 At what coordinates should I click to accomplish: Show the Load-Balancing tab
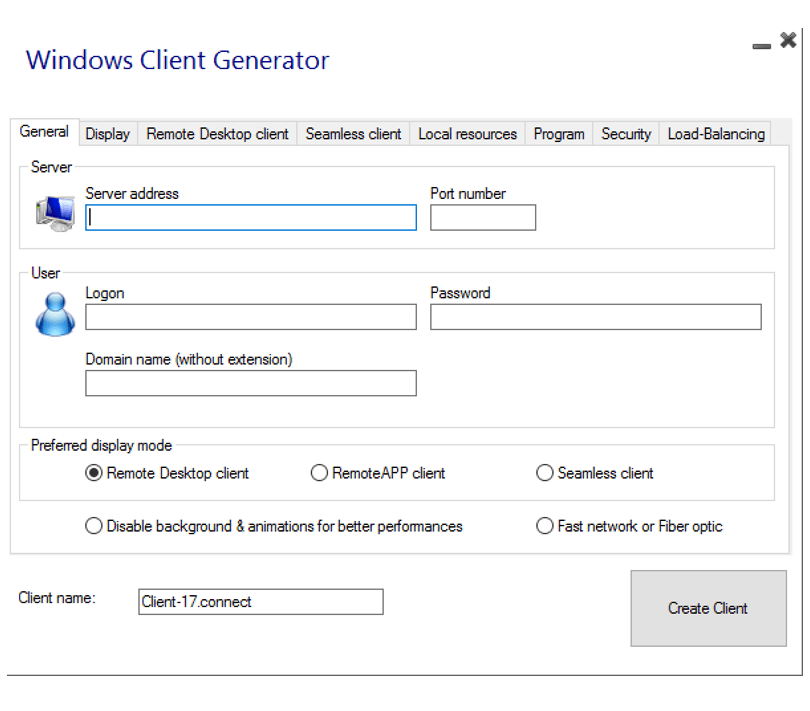coord(716,134)
